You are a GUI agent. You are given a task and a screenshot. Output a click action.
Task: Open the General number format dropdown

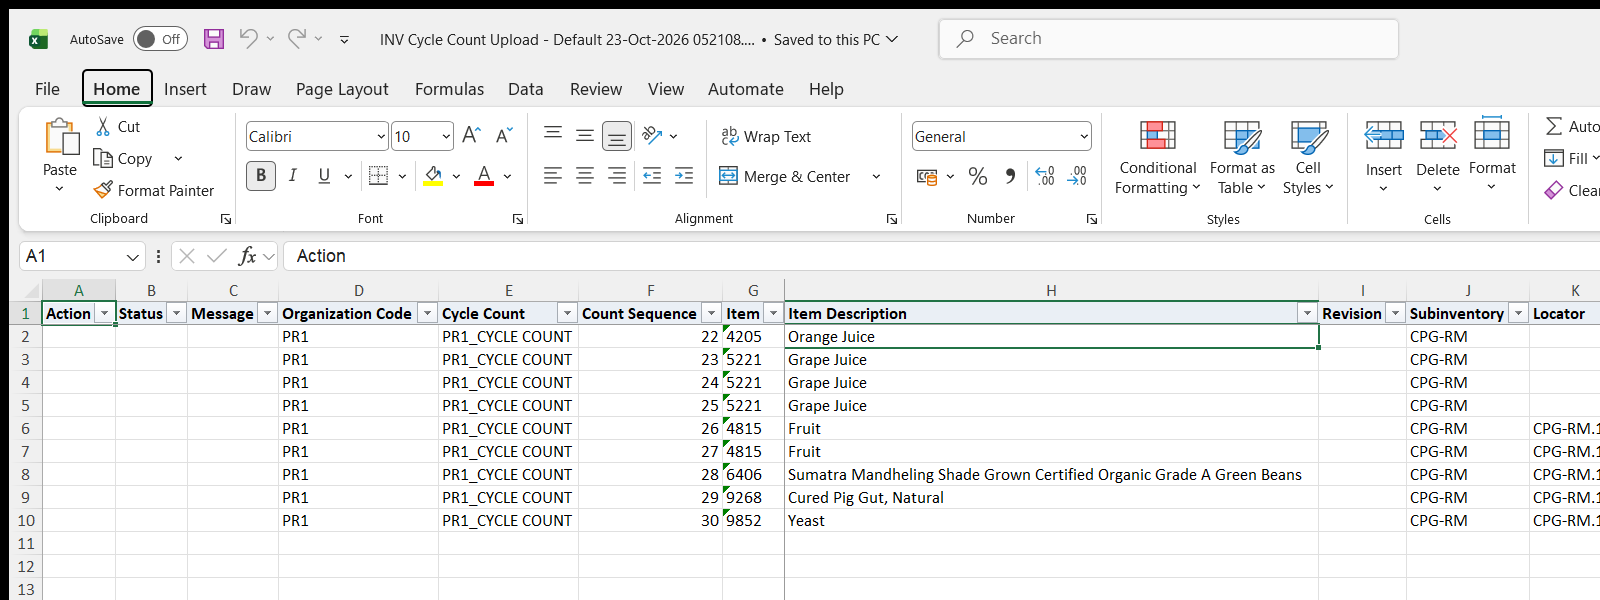[1084, 137]
